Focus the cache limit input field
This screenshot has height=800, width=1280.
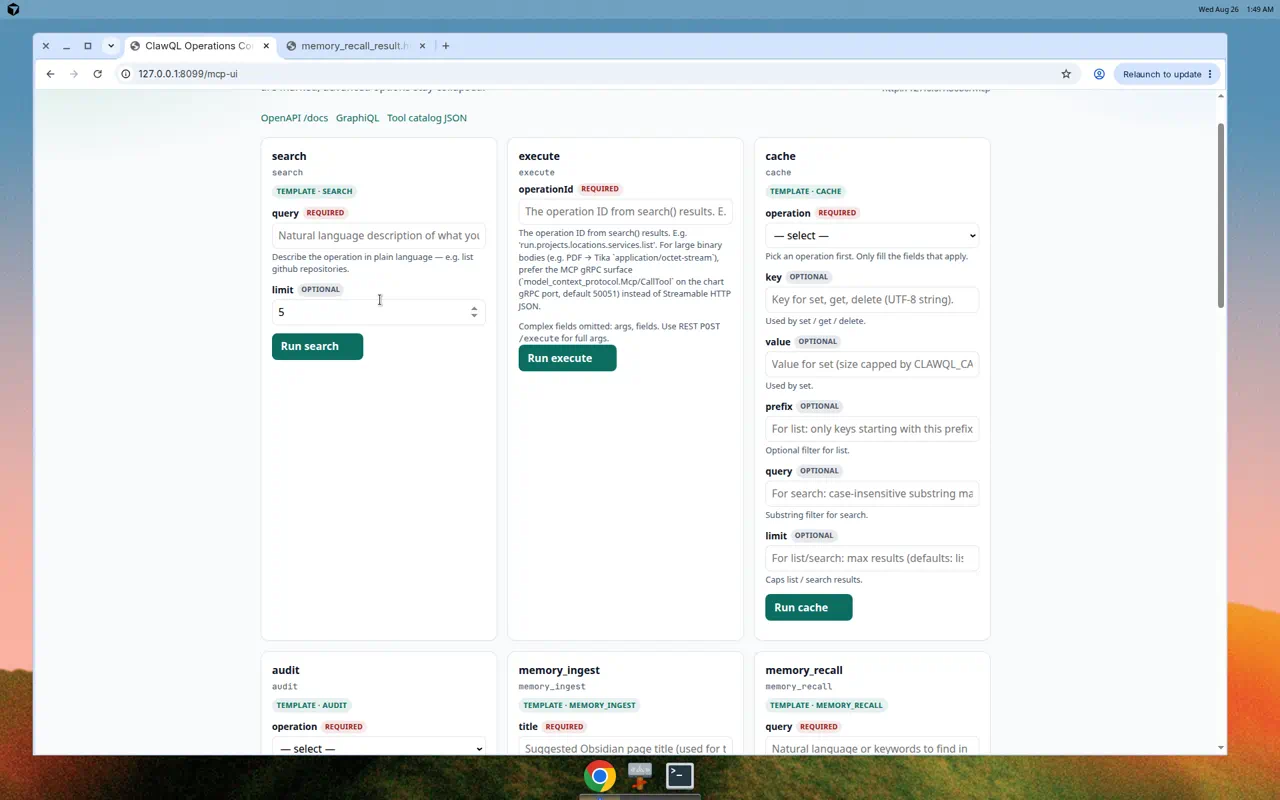click(x=872, y=558)
